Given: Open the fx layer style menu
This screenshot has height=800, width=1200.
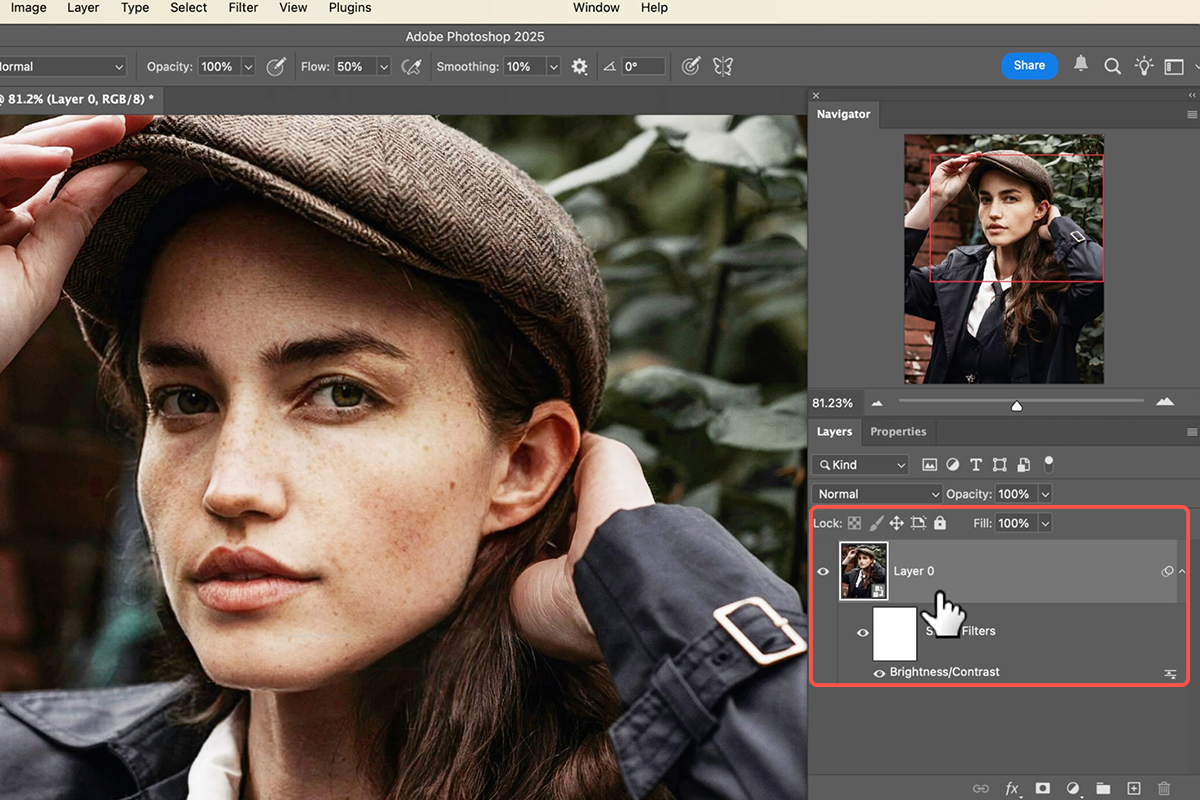Looking at the screenshot, I should (1012, 789).
